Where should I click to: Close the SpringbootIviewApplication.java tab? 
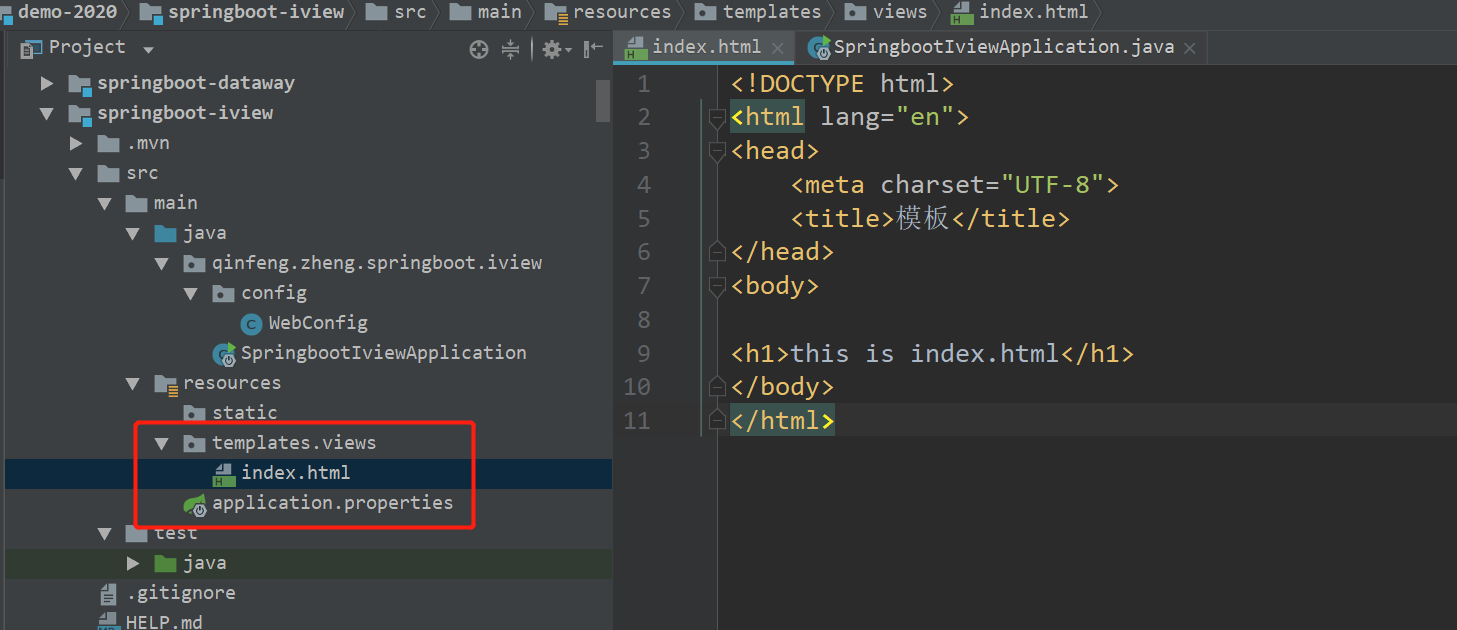[x=1190, y=47]
